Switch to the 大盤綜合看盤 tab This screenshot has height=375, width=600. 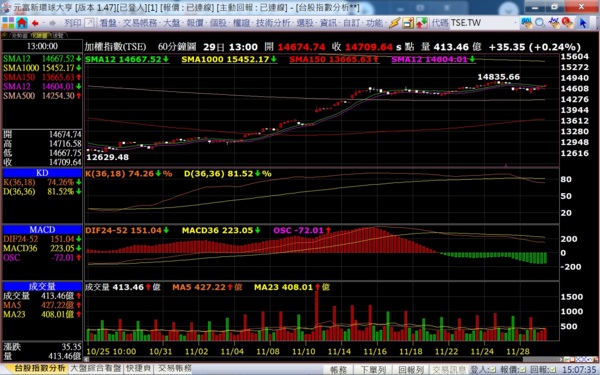click(96, 368)
